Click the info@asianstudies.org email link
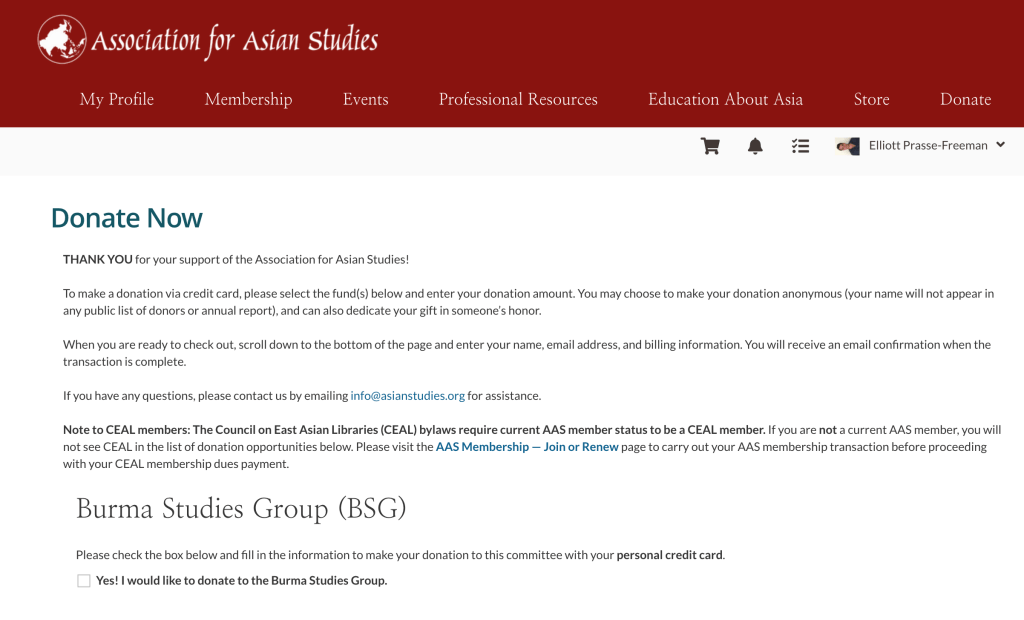The height and width of the screenshot is (620, 1024). (407, 396)
